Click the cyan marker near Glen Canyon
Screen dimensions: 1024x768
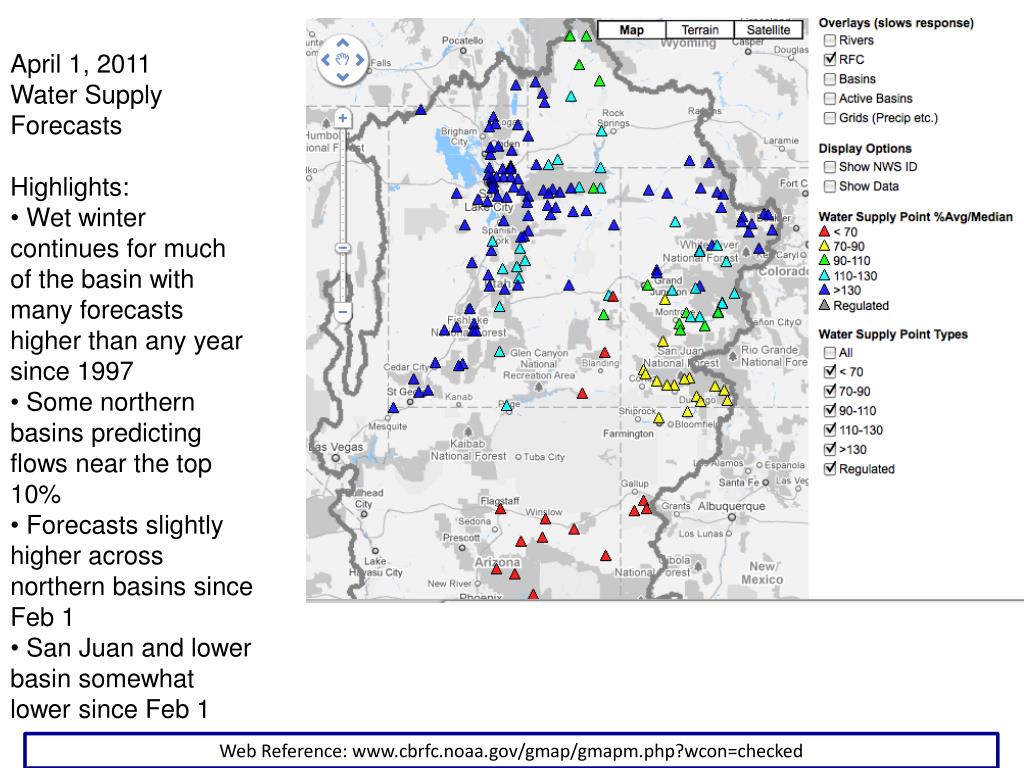pyautogui.click(x=500, y=352)
